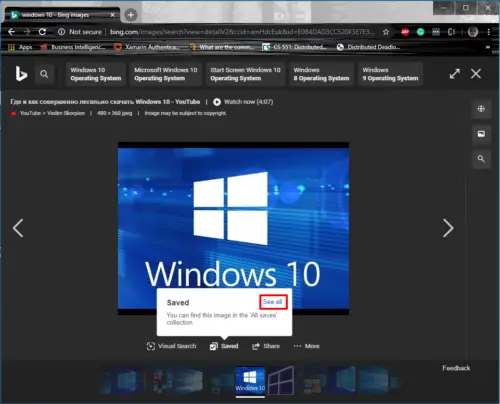Click the address bar URL
The image size is (500, 404).
point(242,32)
